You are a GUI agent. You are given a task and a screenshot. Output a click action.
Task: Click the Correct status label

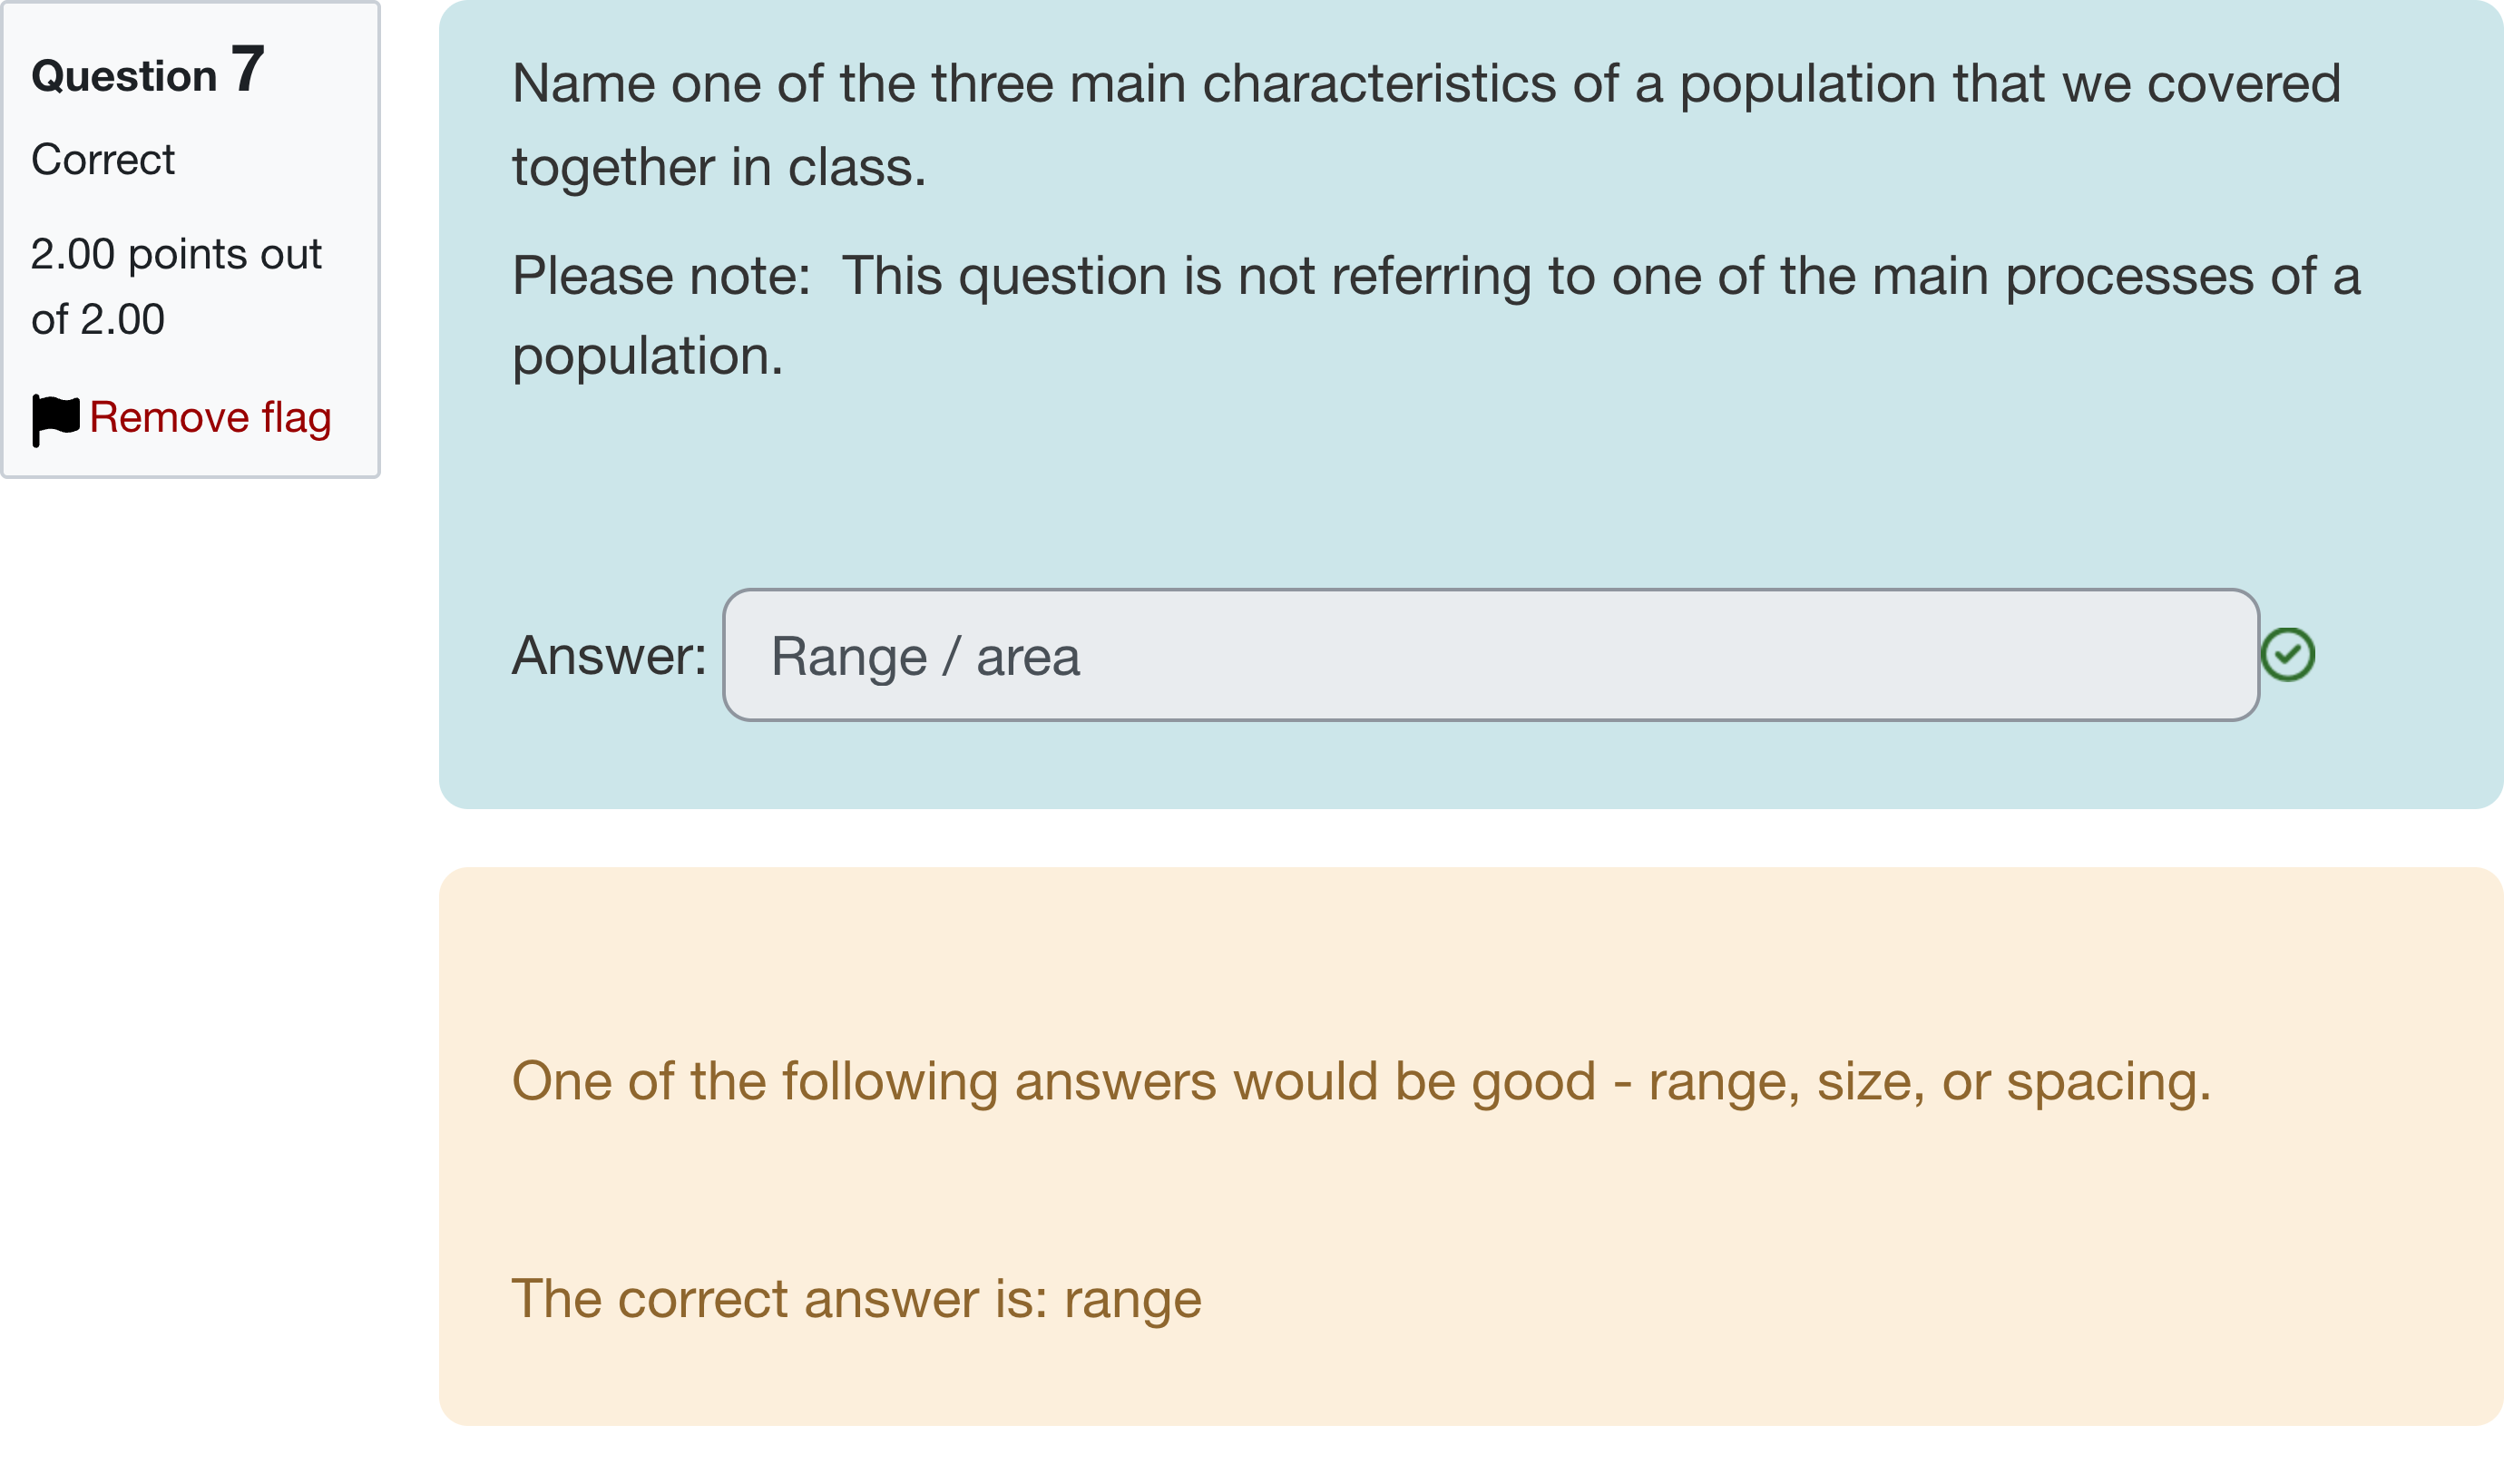(103, 158)
